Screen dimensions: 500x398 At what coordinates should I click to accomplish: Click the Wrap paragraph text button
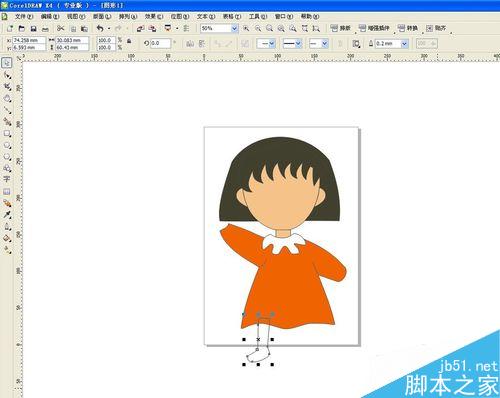pyautogui.click(x=356, y=44)
